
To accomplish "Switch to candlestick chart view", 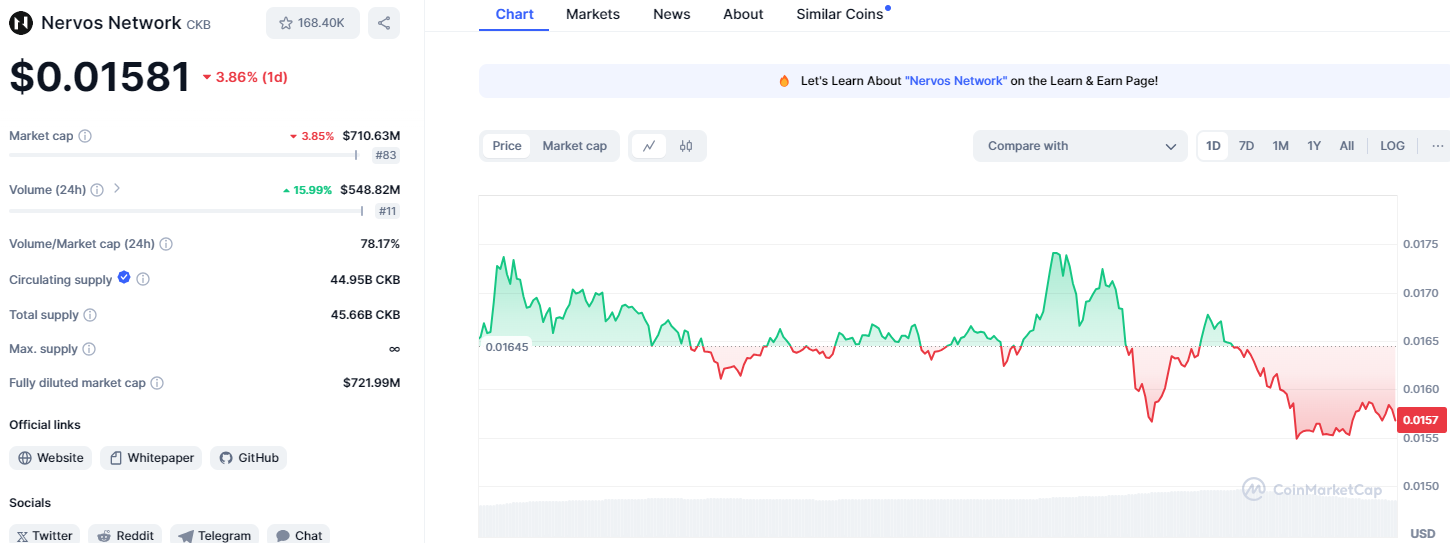I will pyautogui.click(x=686, y=146).
